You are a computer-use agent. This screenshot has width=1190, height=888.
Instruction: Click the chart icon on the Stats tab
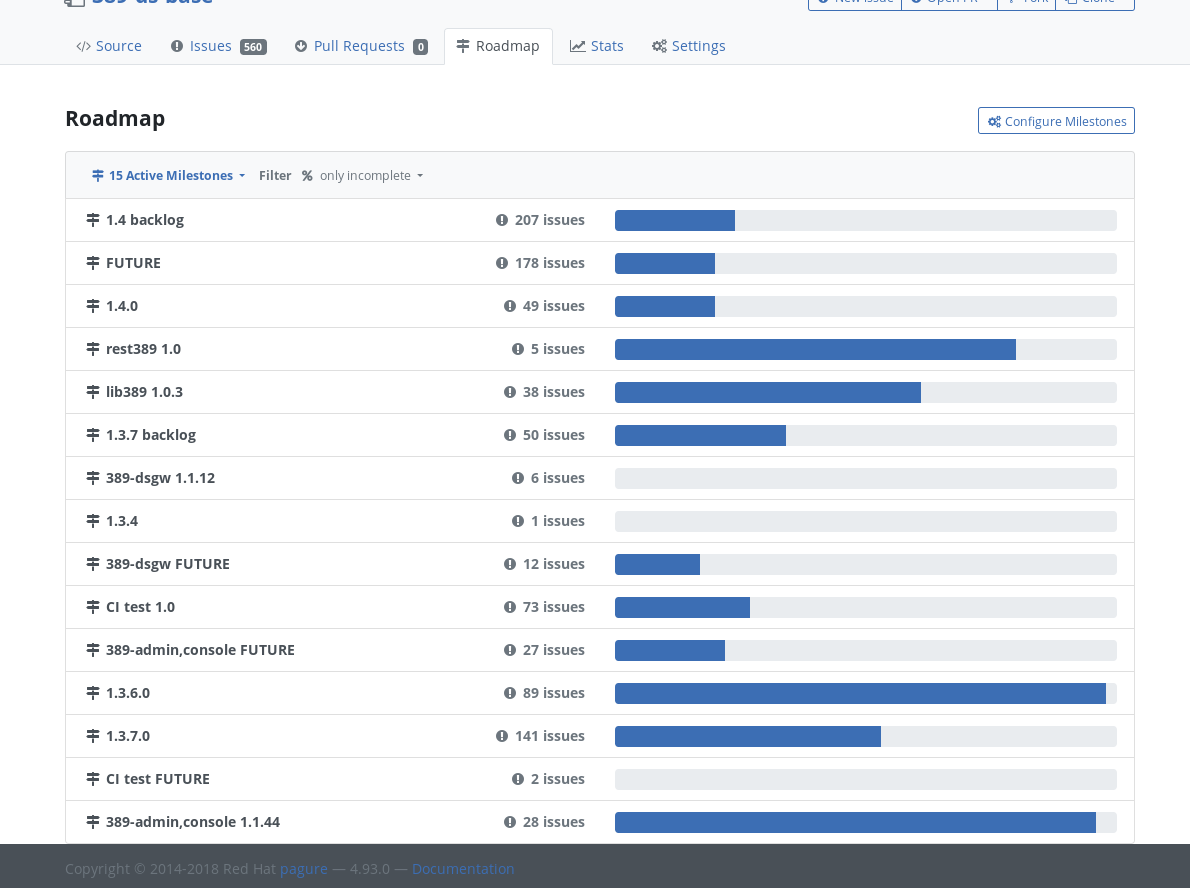click(x=578, y=46)
